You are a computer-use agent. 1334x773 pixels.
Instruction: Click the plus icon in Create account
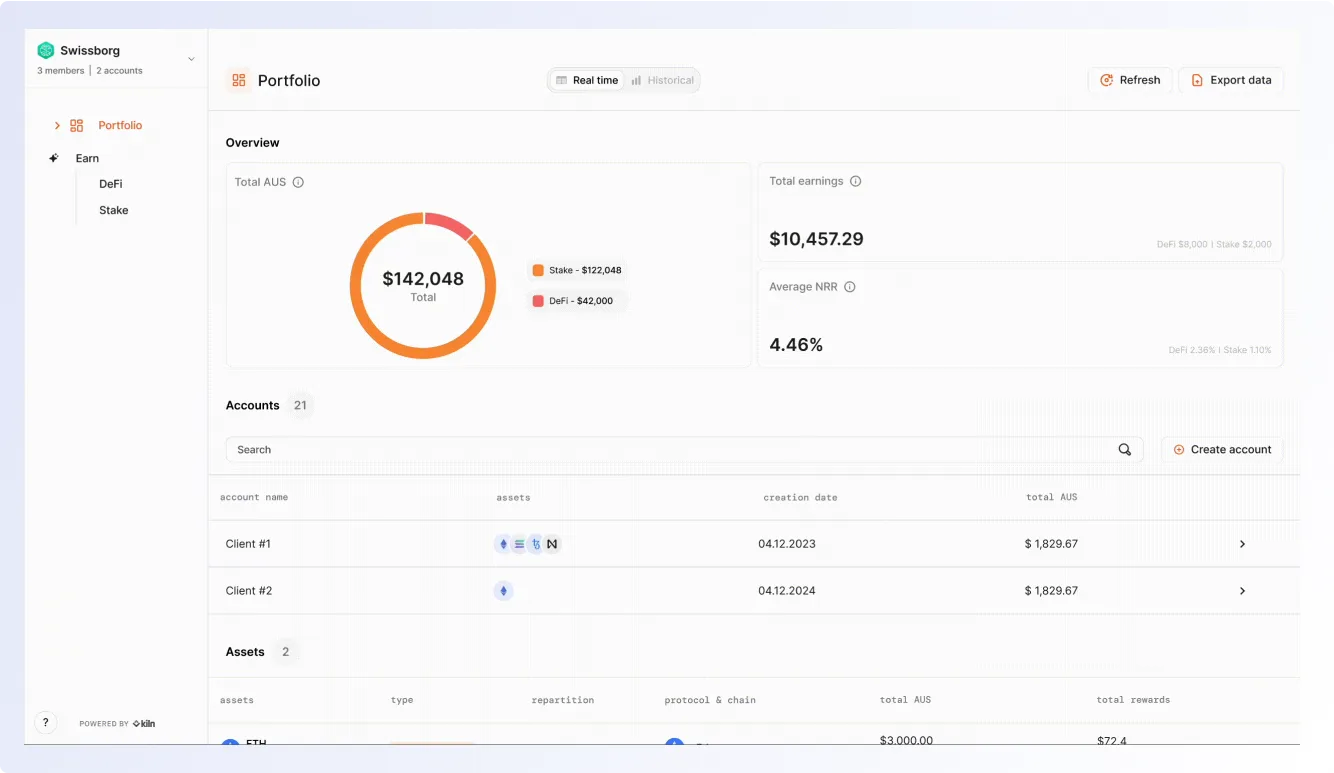[x=1179, y=450]
